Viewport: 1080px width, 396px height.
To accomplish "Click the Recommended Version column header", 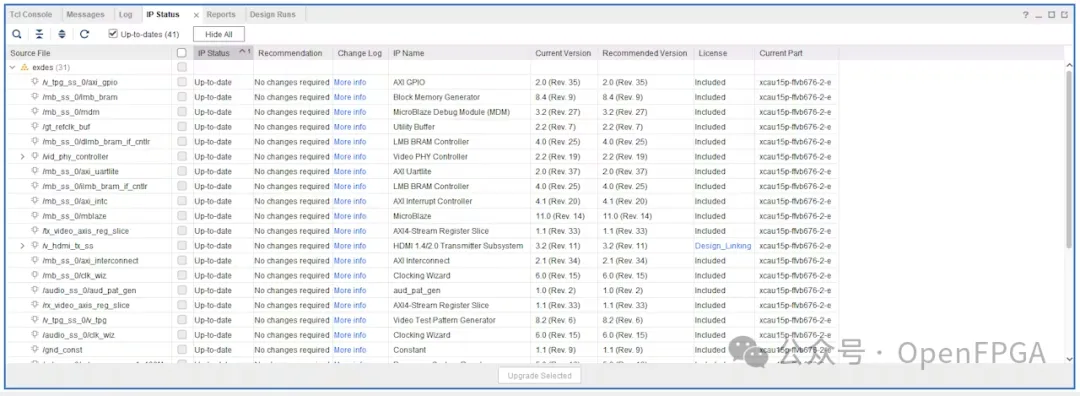I will point(645,53).
